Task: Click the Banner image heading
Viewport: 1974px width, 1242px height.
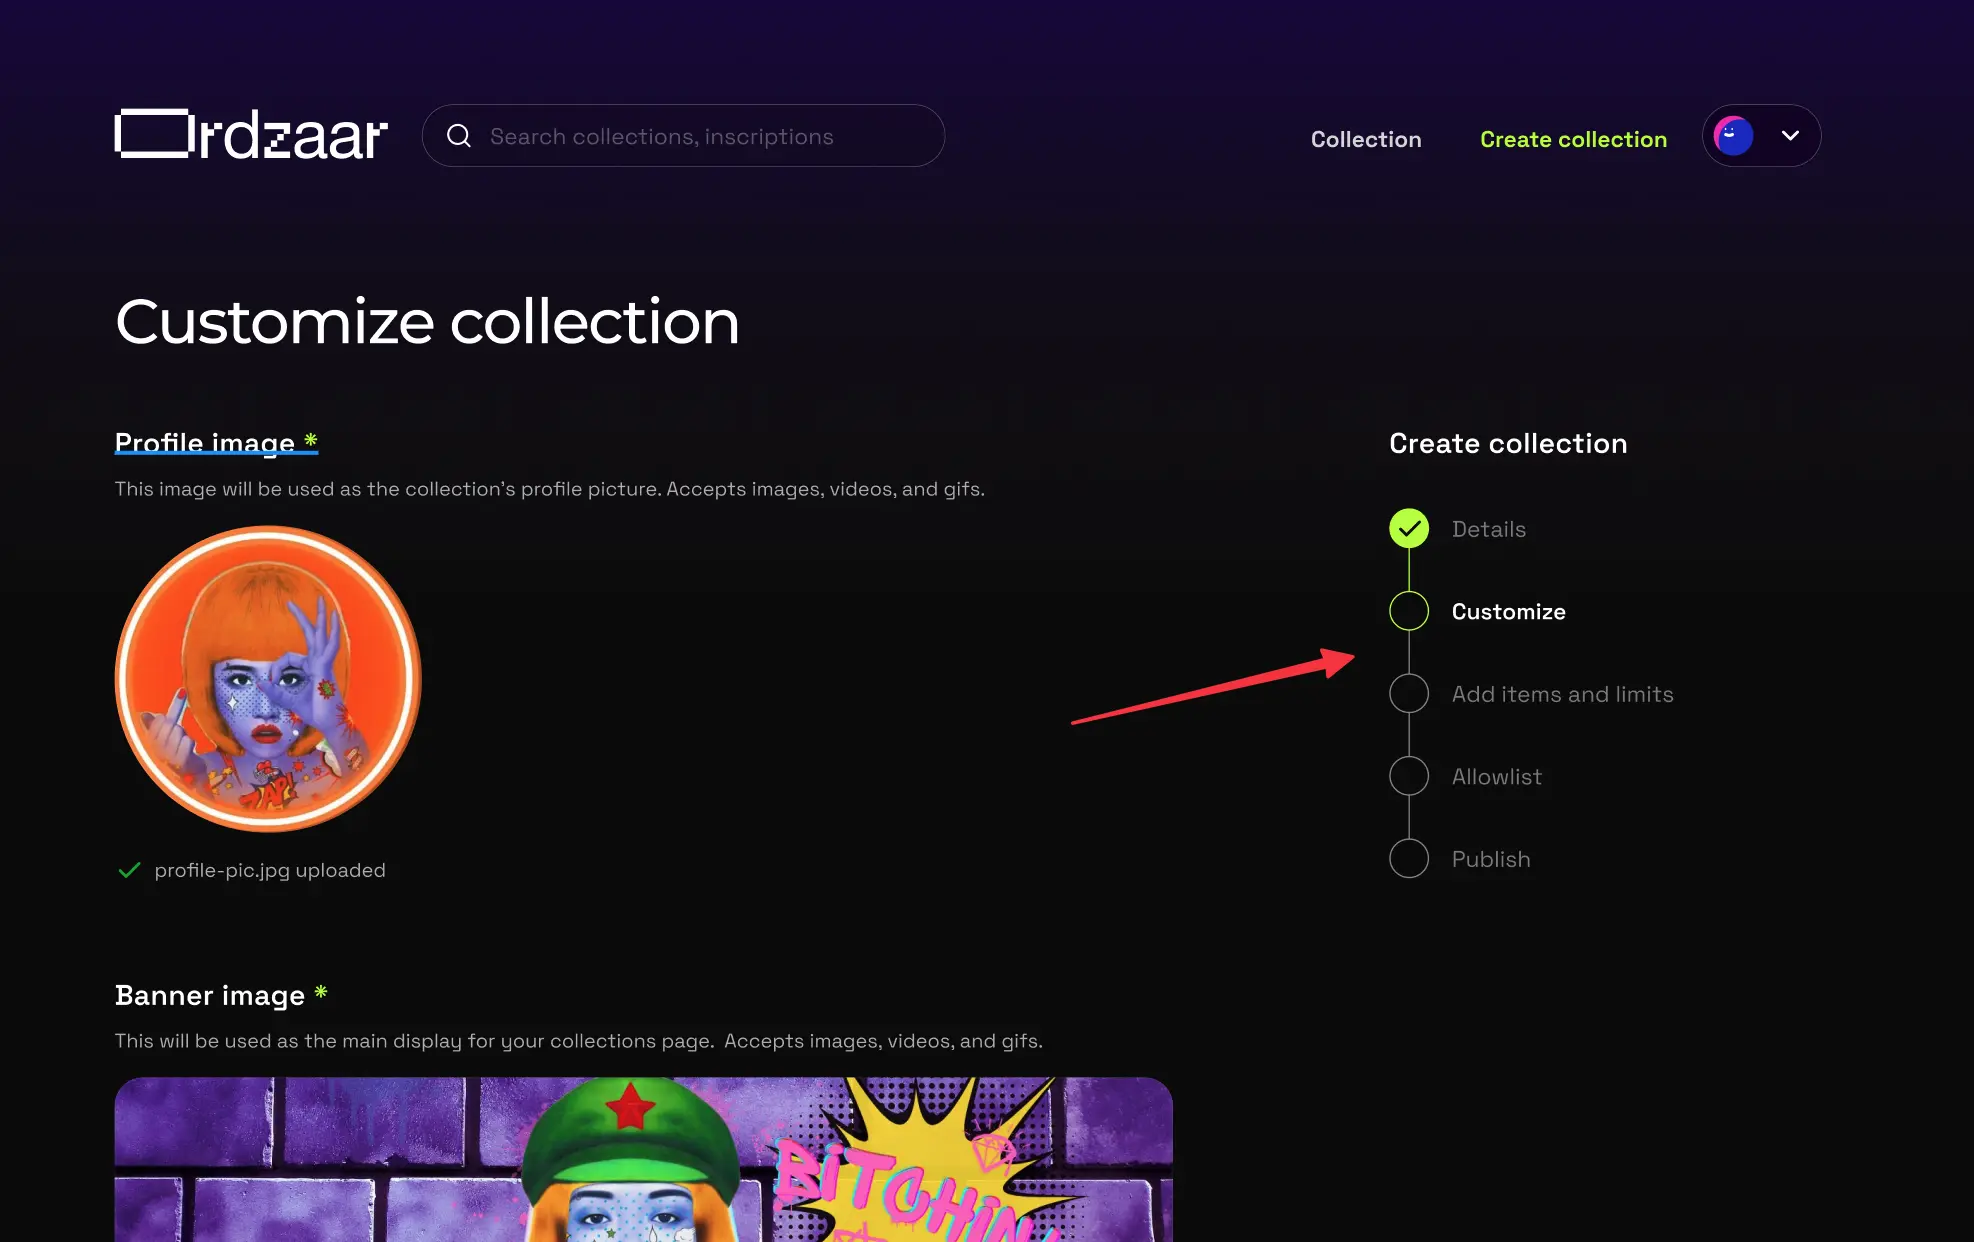Action: click(221, 995)
